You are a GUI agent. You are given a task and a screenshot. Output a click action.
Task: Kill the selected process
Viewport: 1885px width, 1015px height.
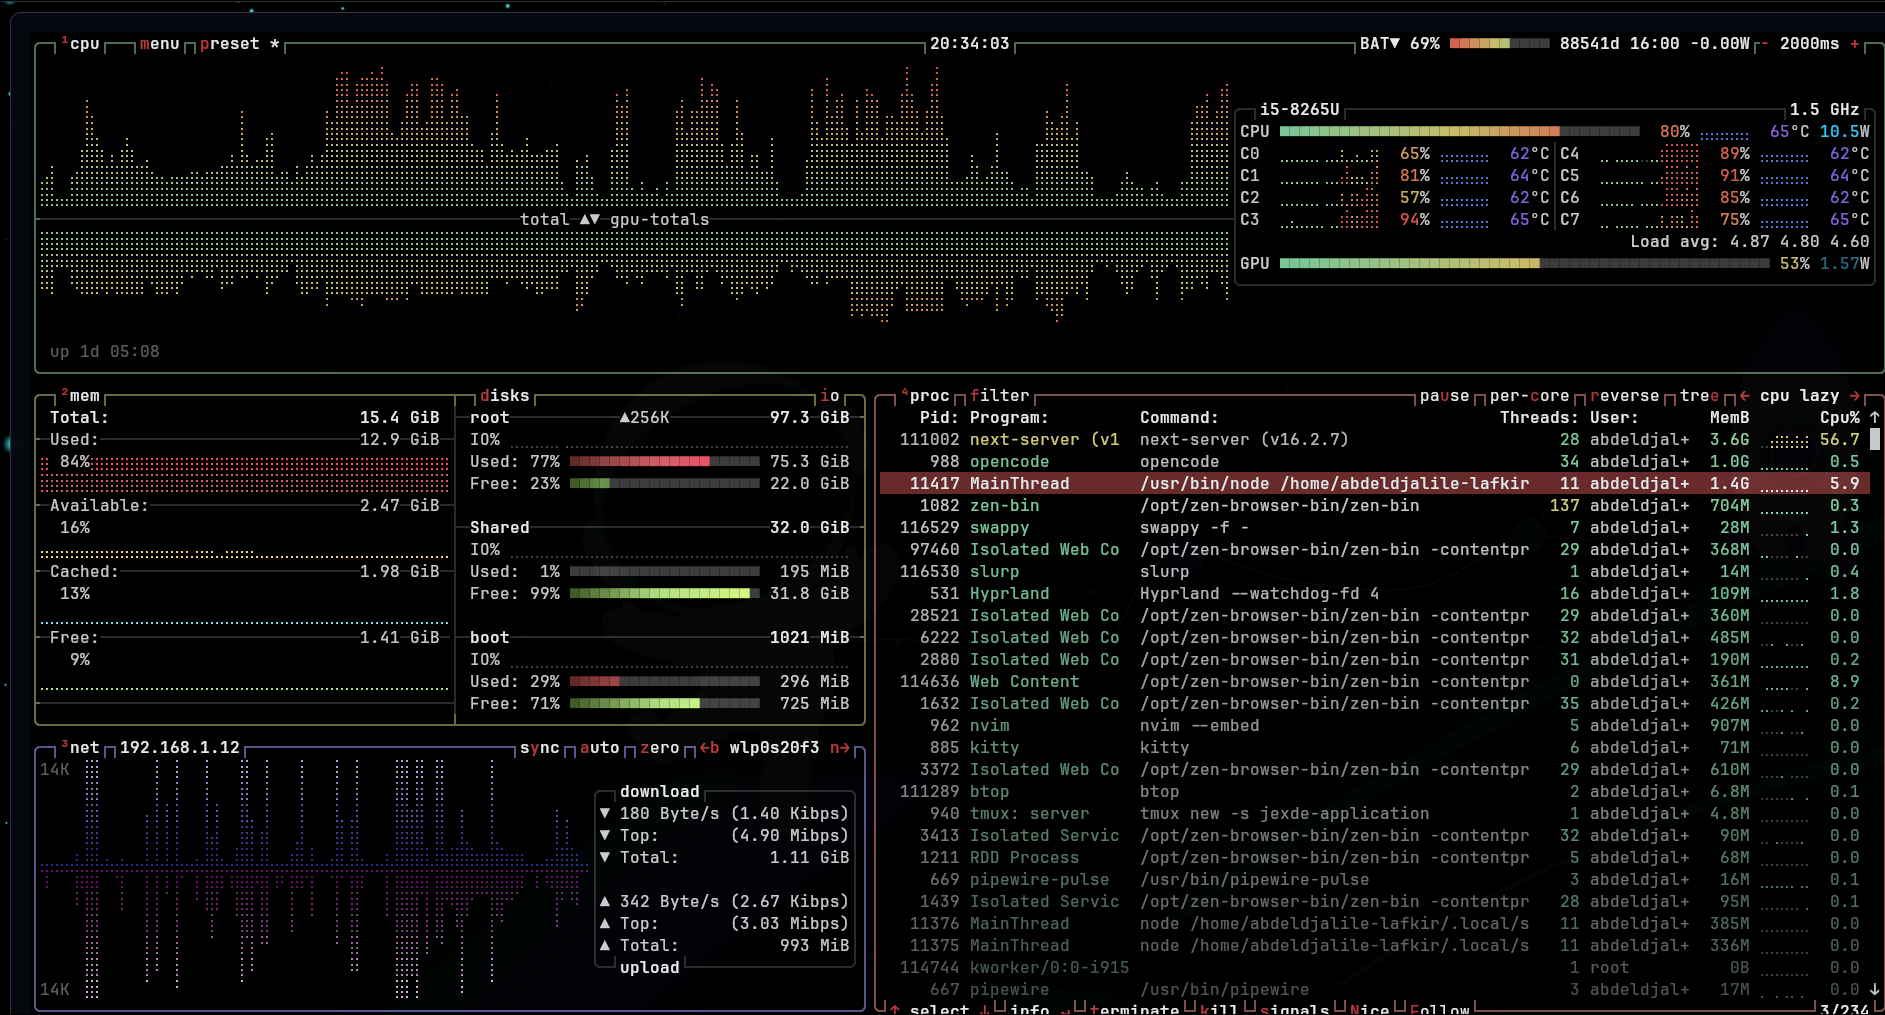coord(1220,1009)
